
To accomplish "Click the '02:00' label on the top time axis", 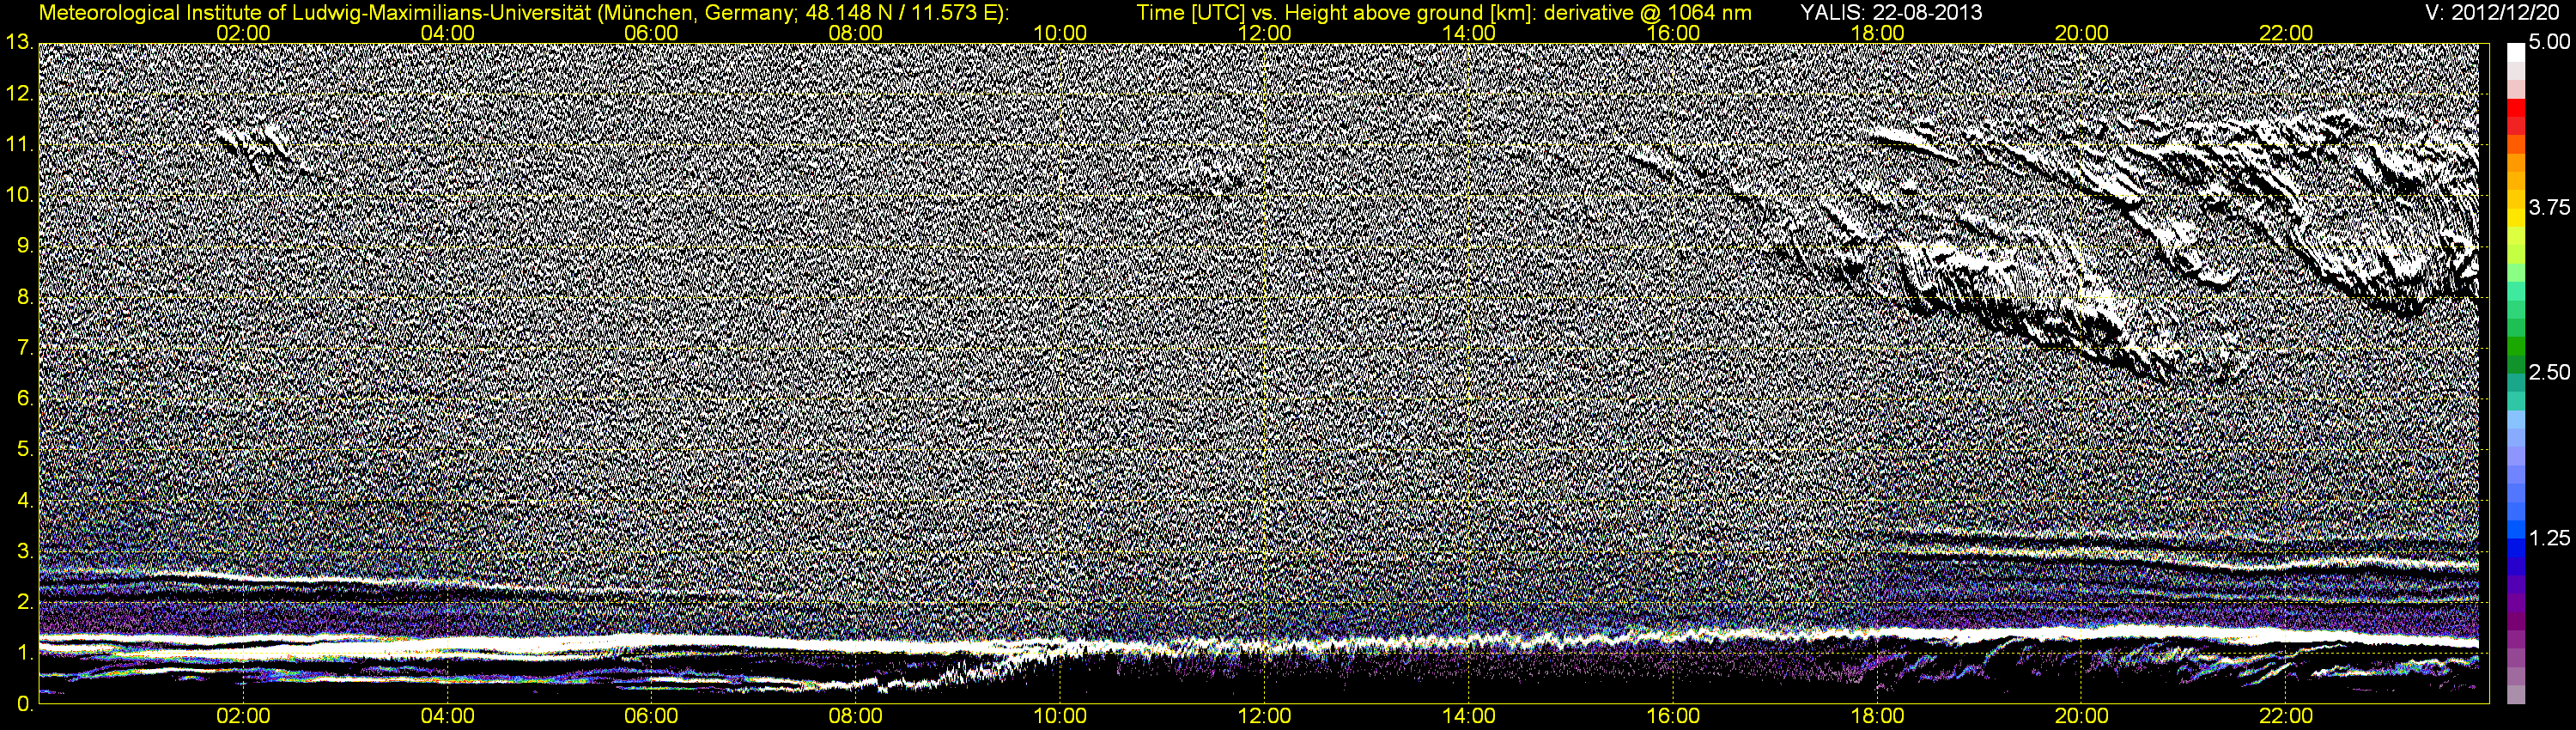I will pos(244,33).
